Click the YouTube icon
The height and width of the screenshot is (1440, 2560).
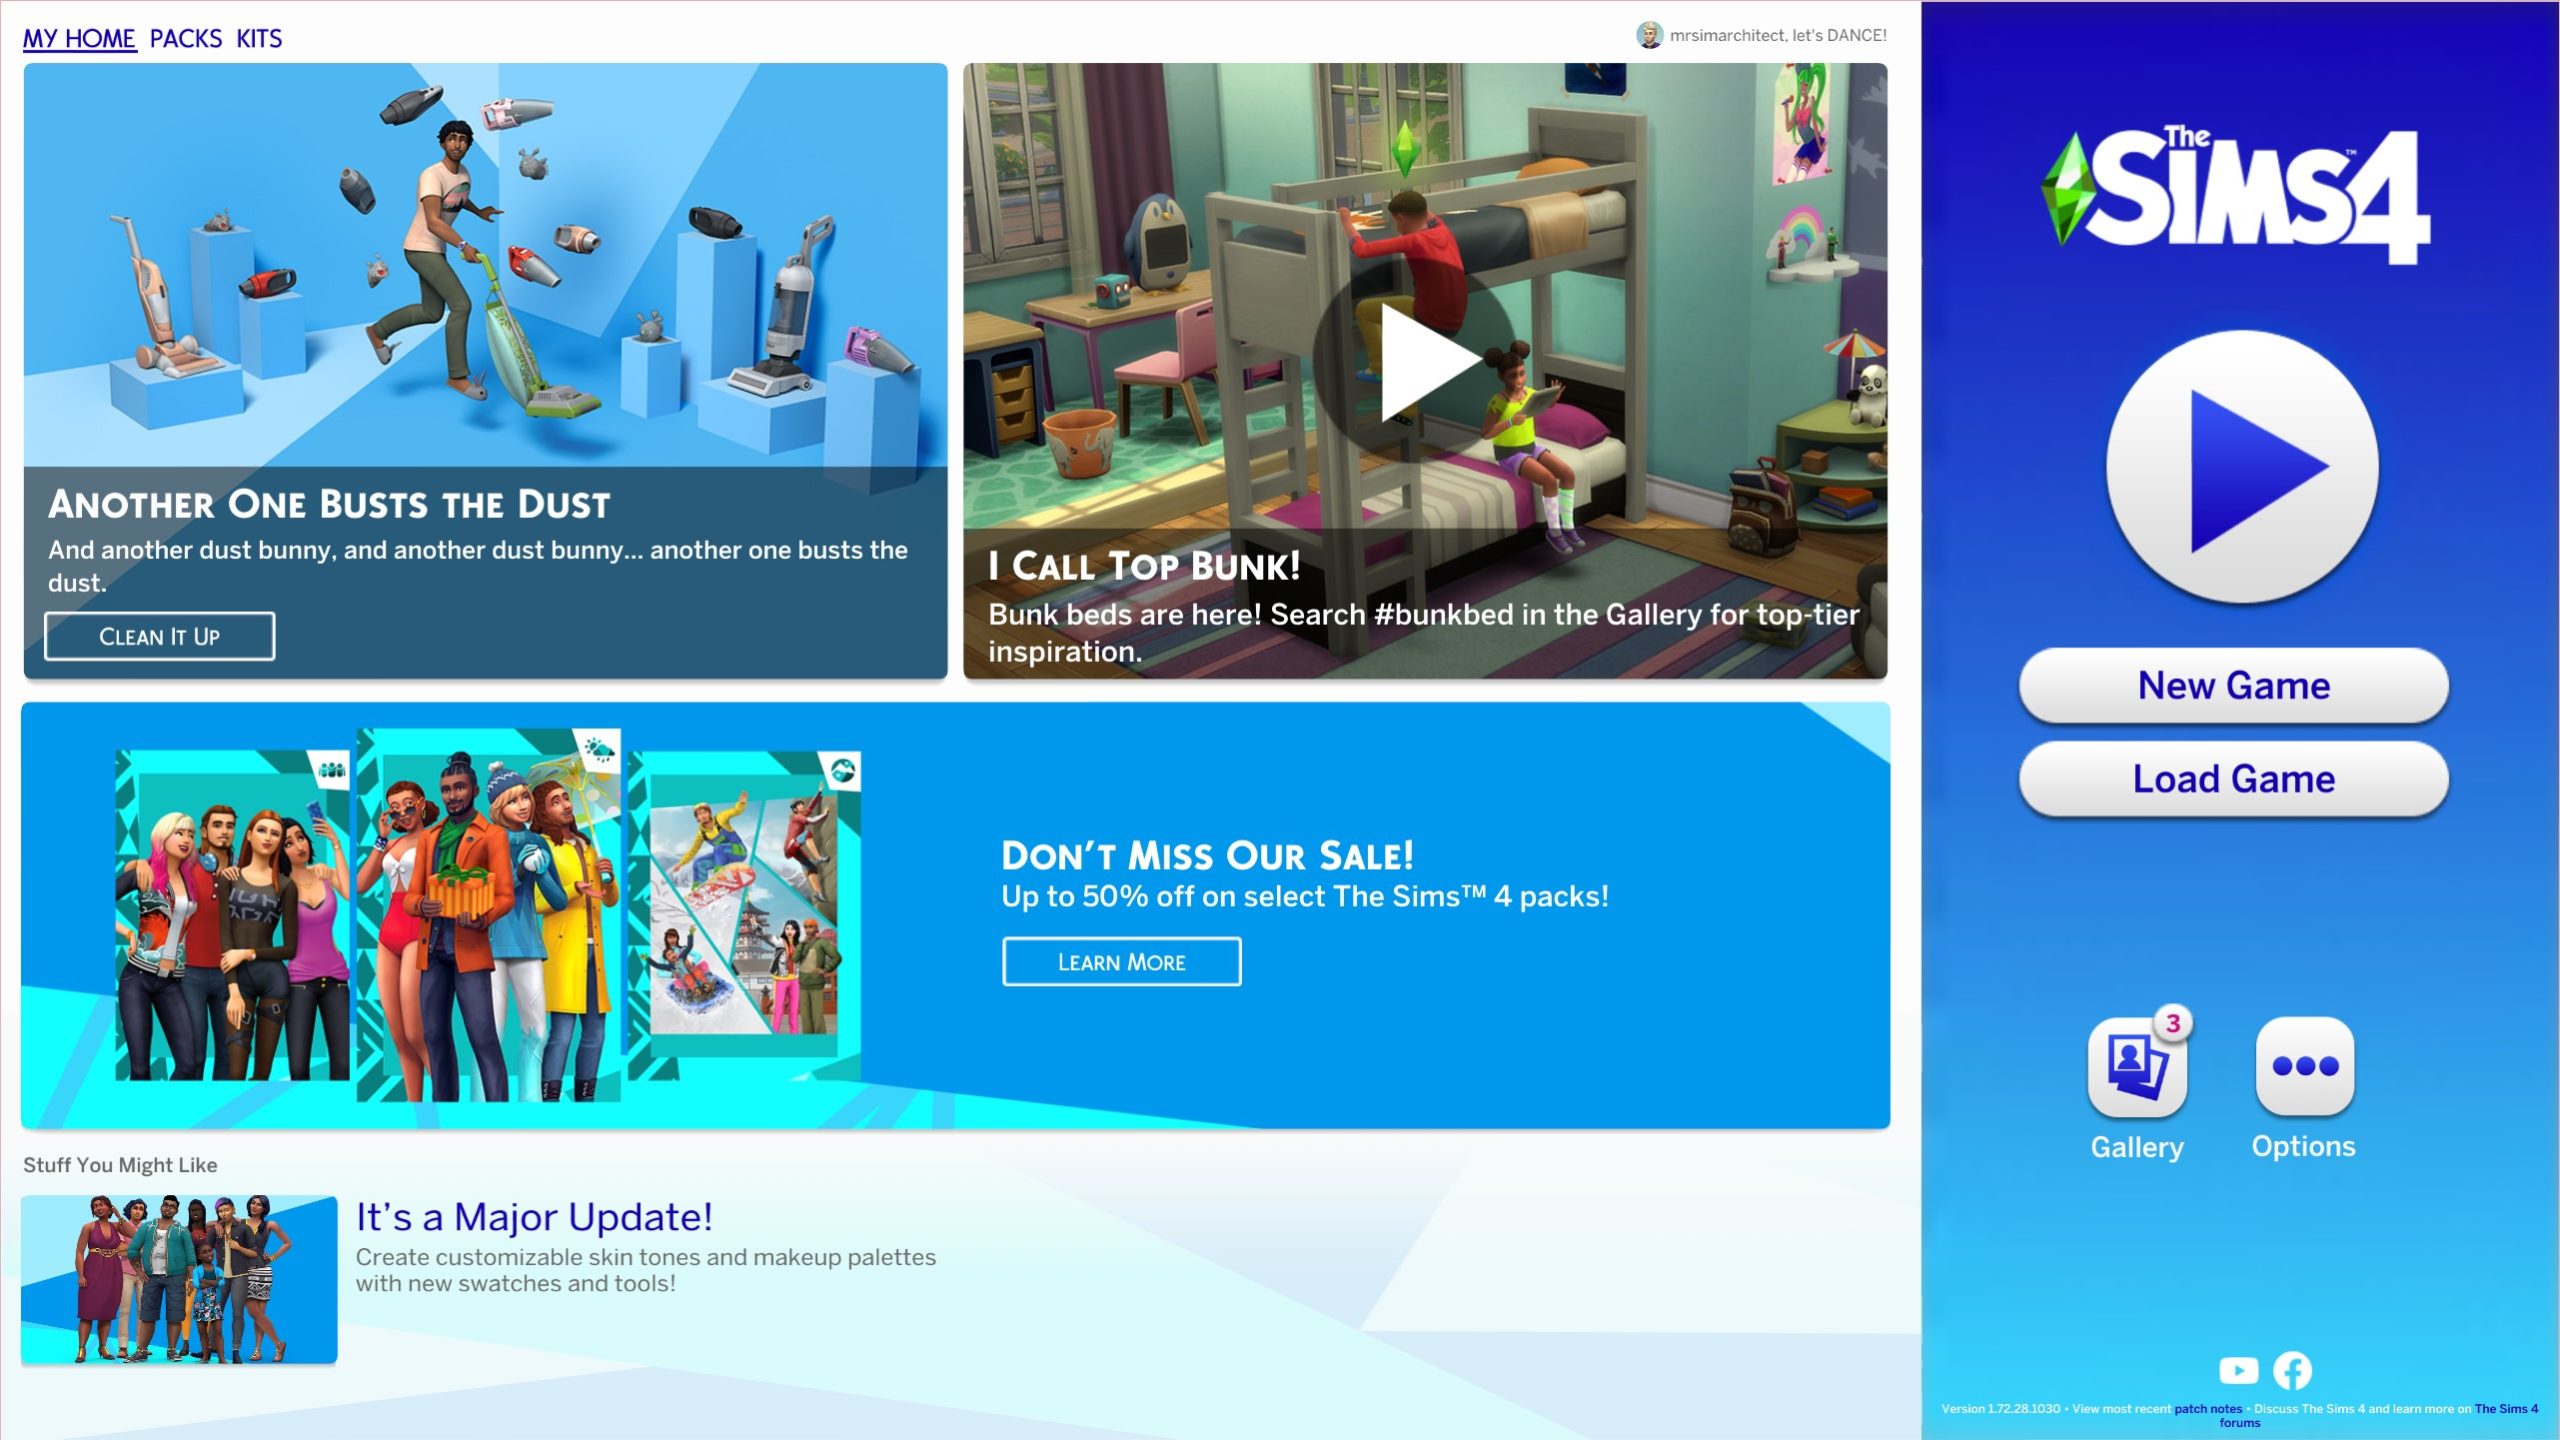(x=2238, y=1370)
